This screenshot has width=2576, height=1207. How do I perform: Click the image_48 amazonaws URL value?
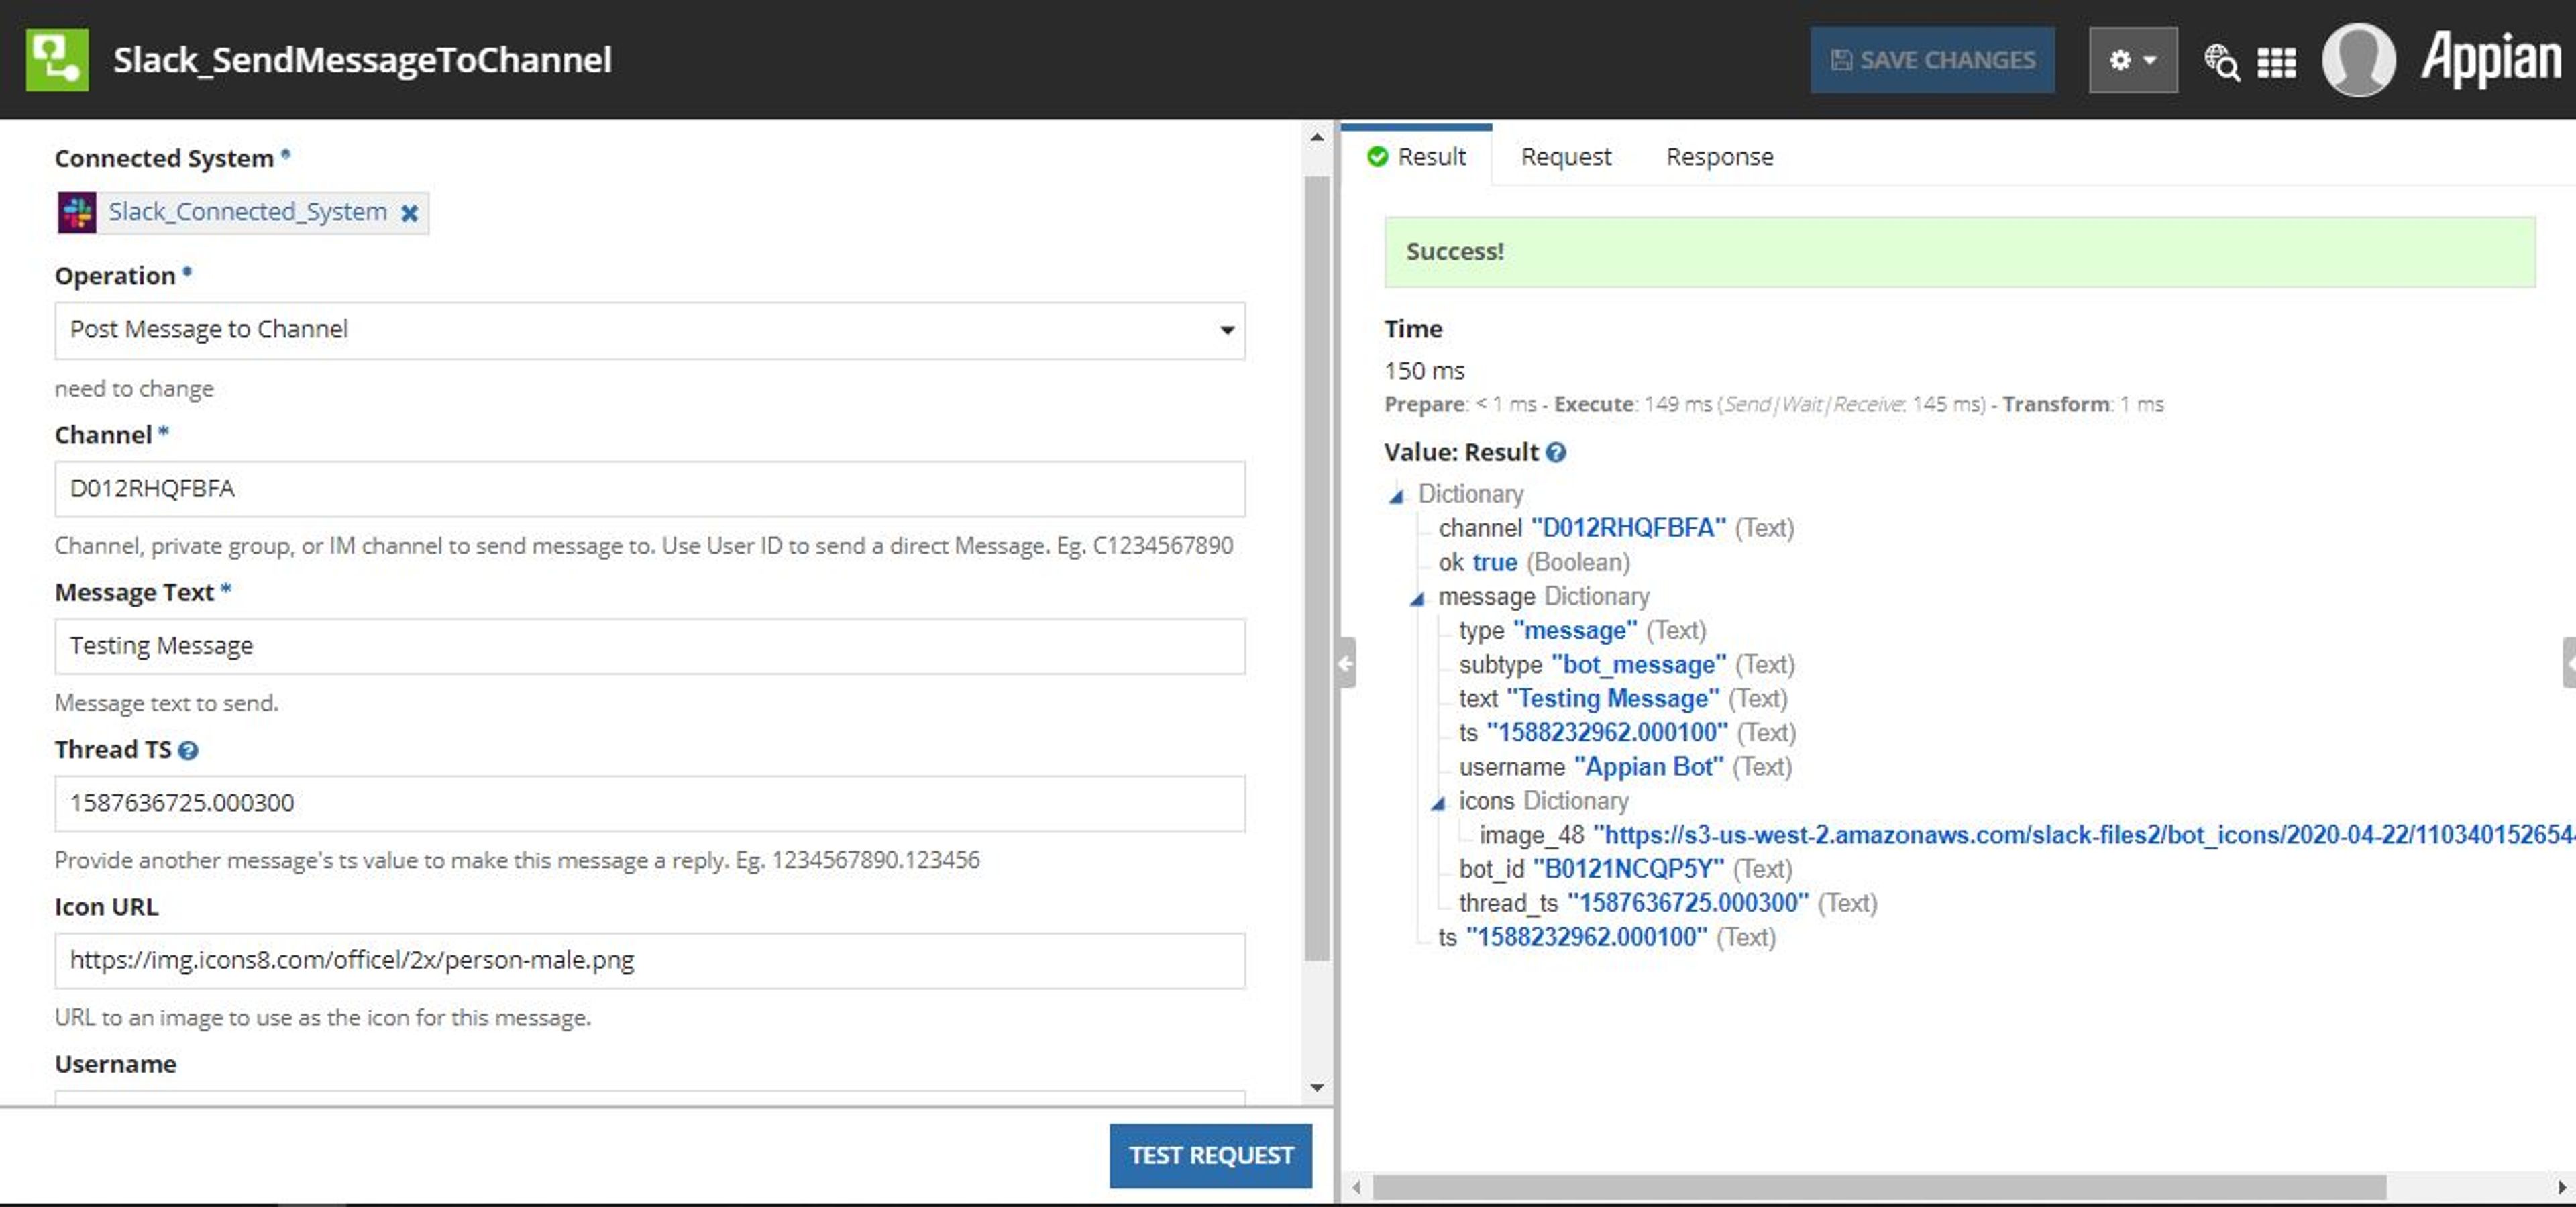2083,835
